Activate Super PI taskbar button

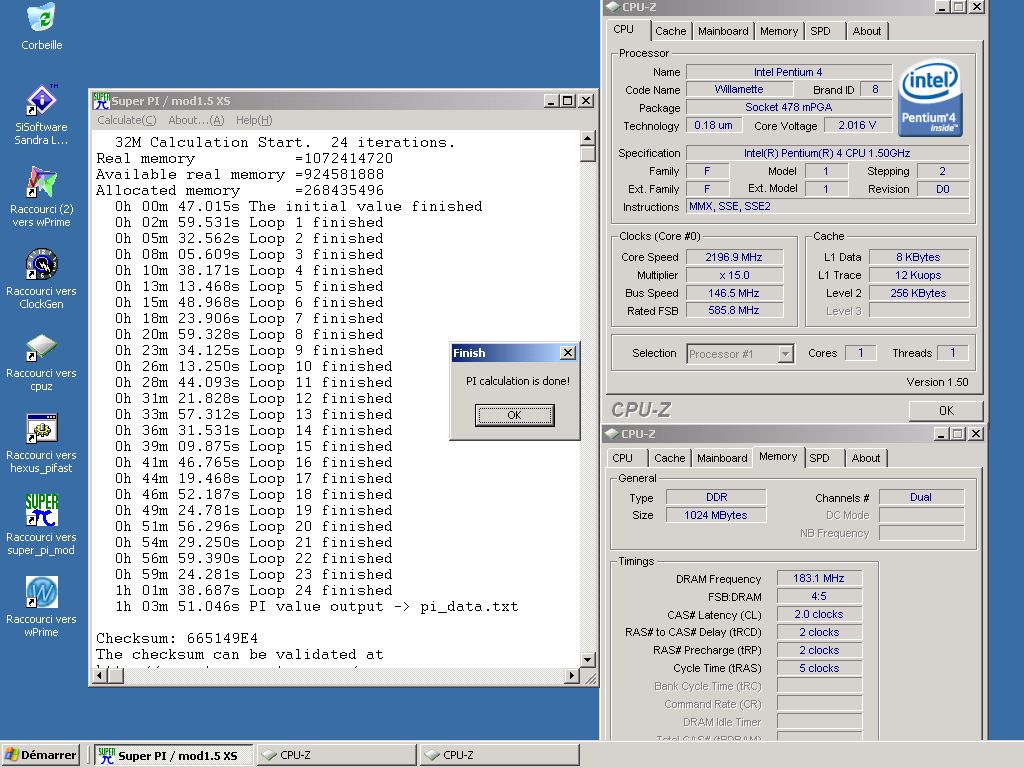(174, 755)
